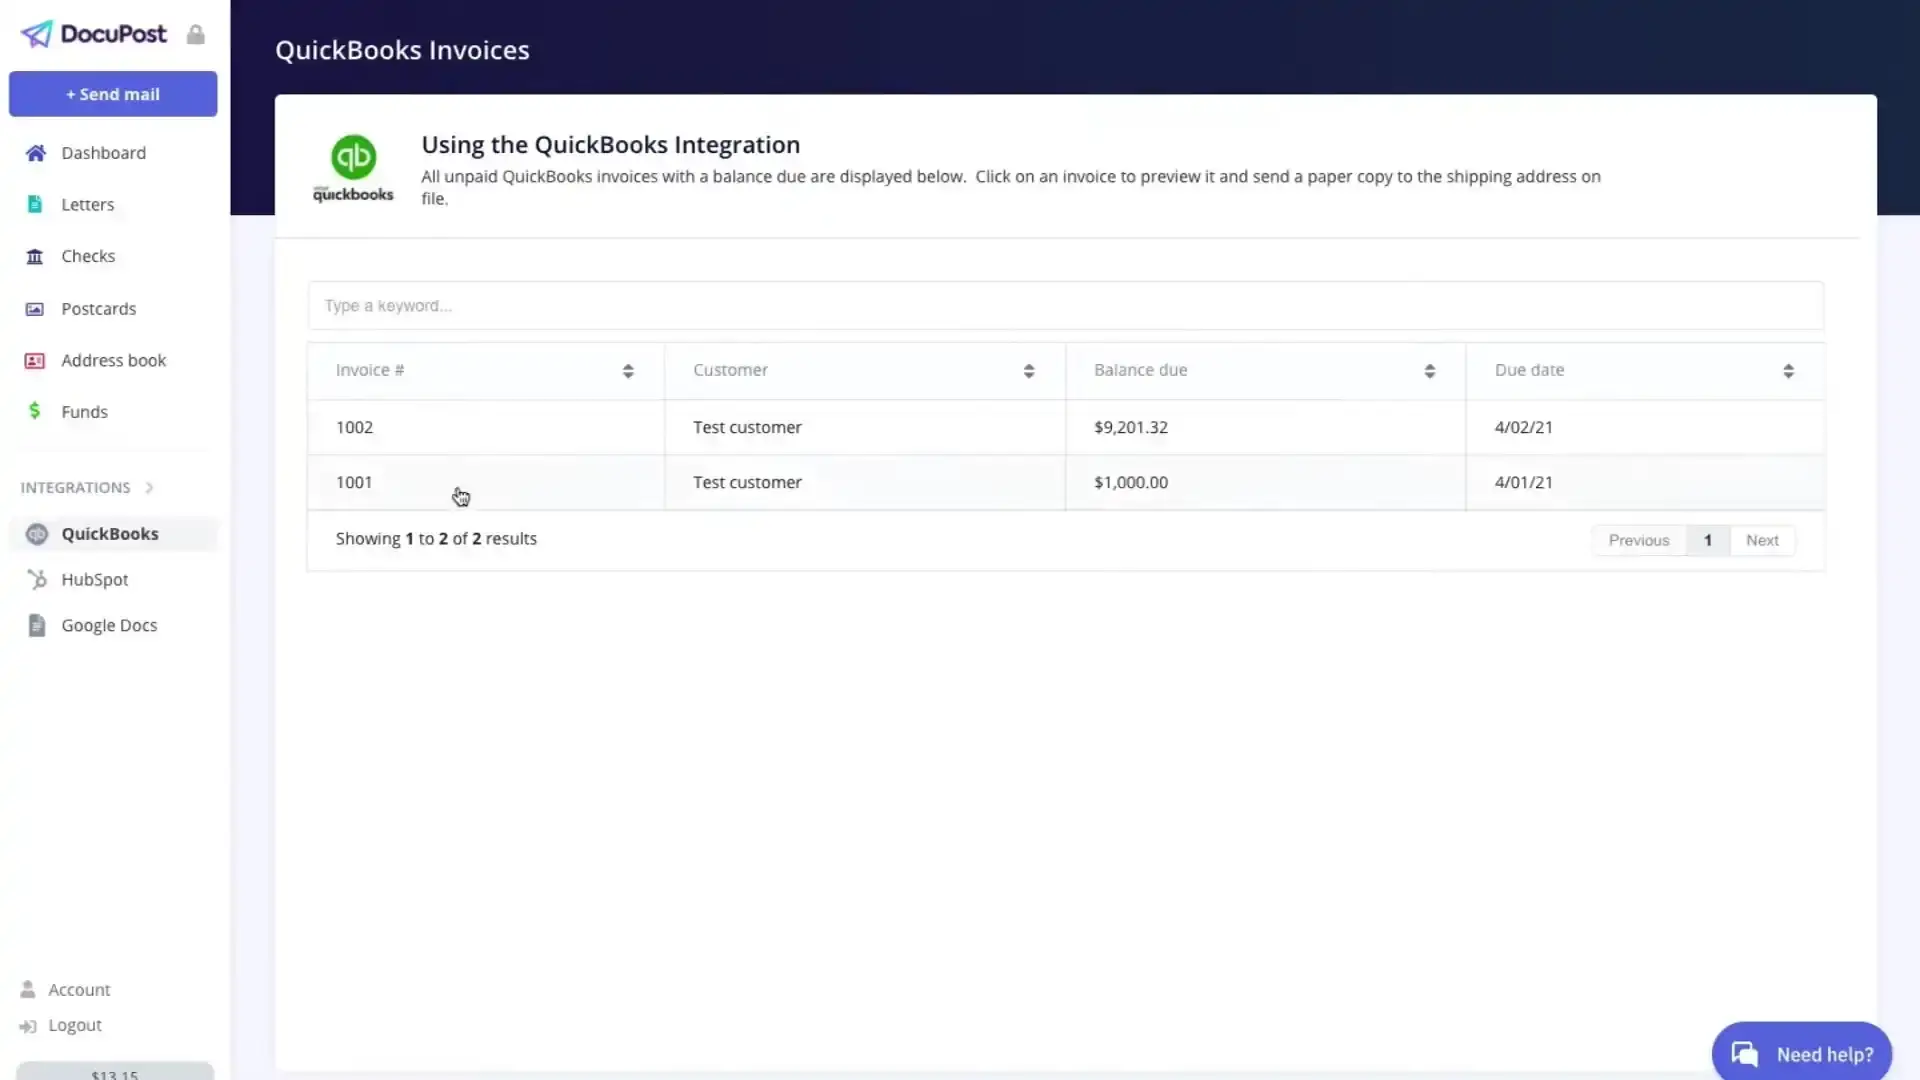Navigate to the Checks section

coord(88,256)
